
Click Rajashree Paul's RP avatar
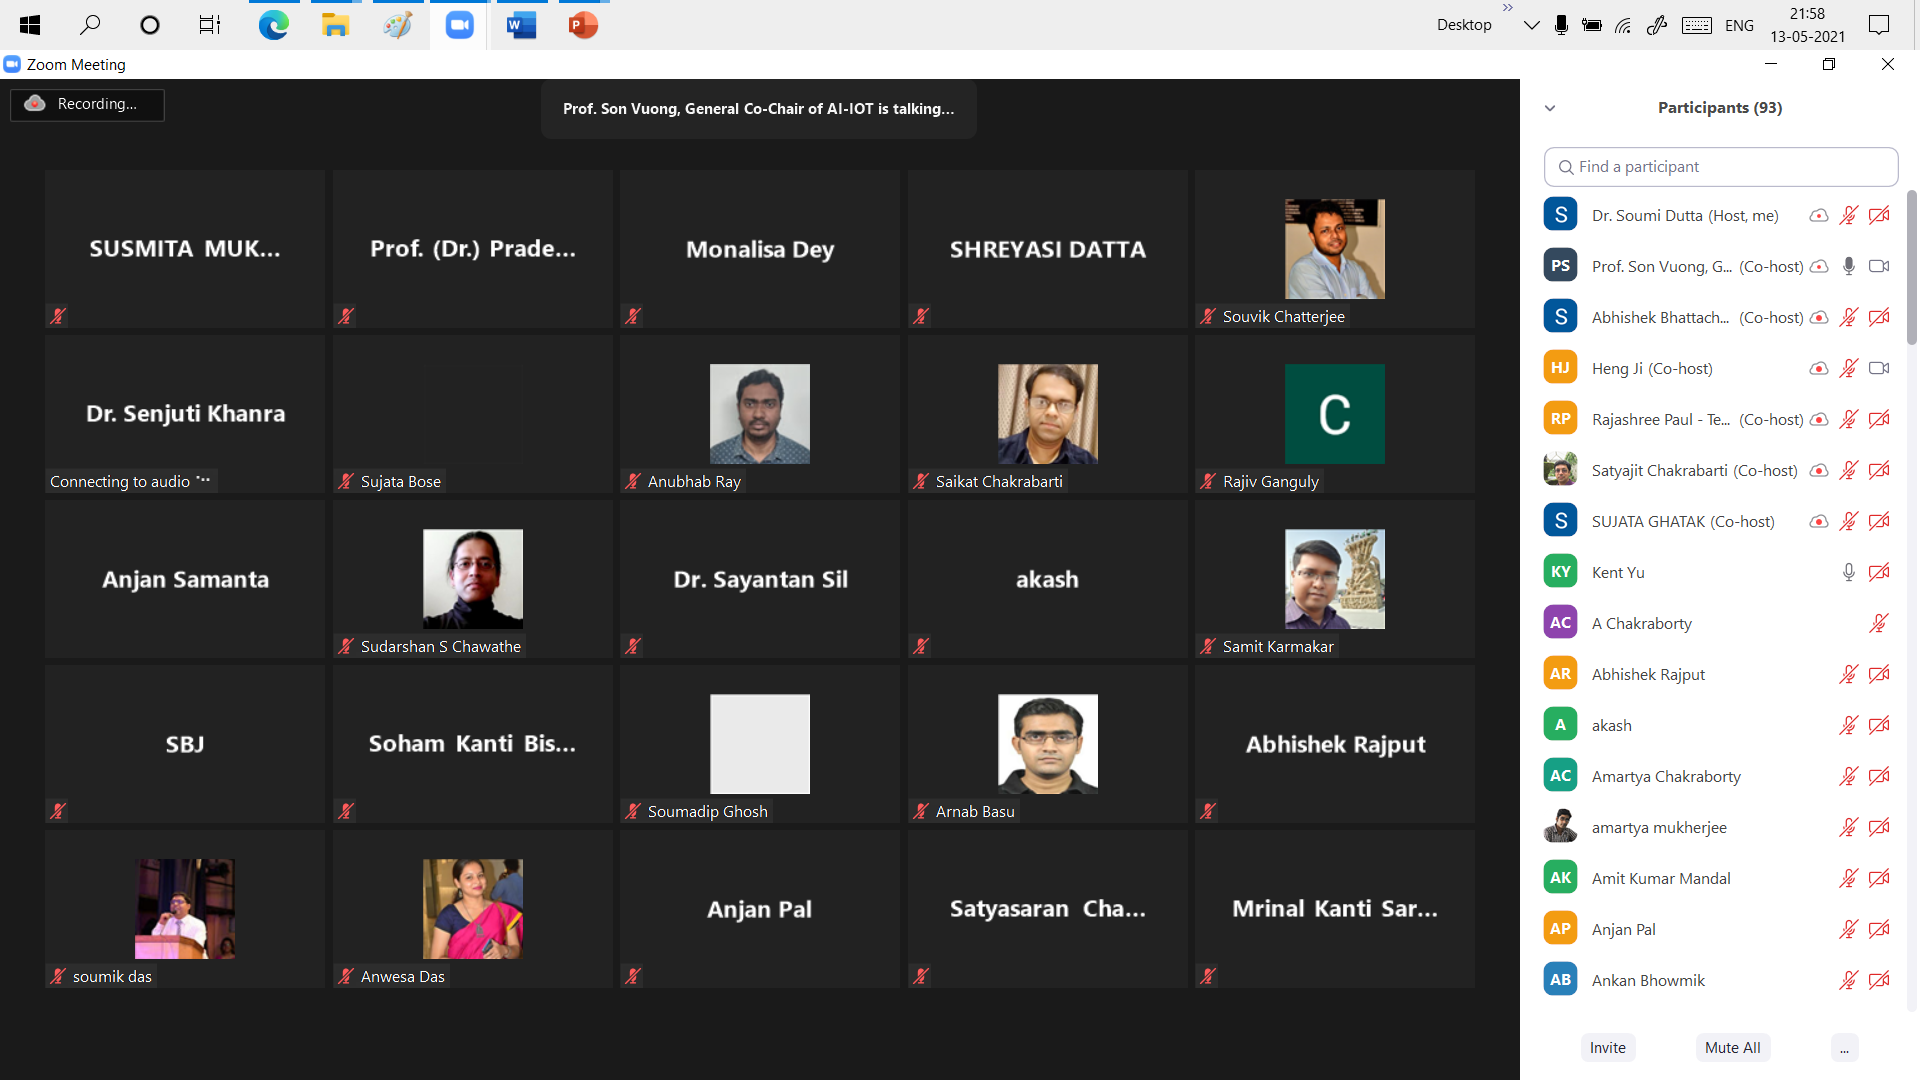click(x=1560, y=419)
